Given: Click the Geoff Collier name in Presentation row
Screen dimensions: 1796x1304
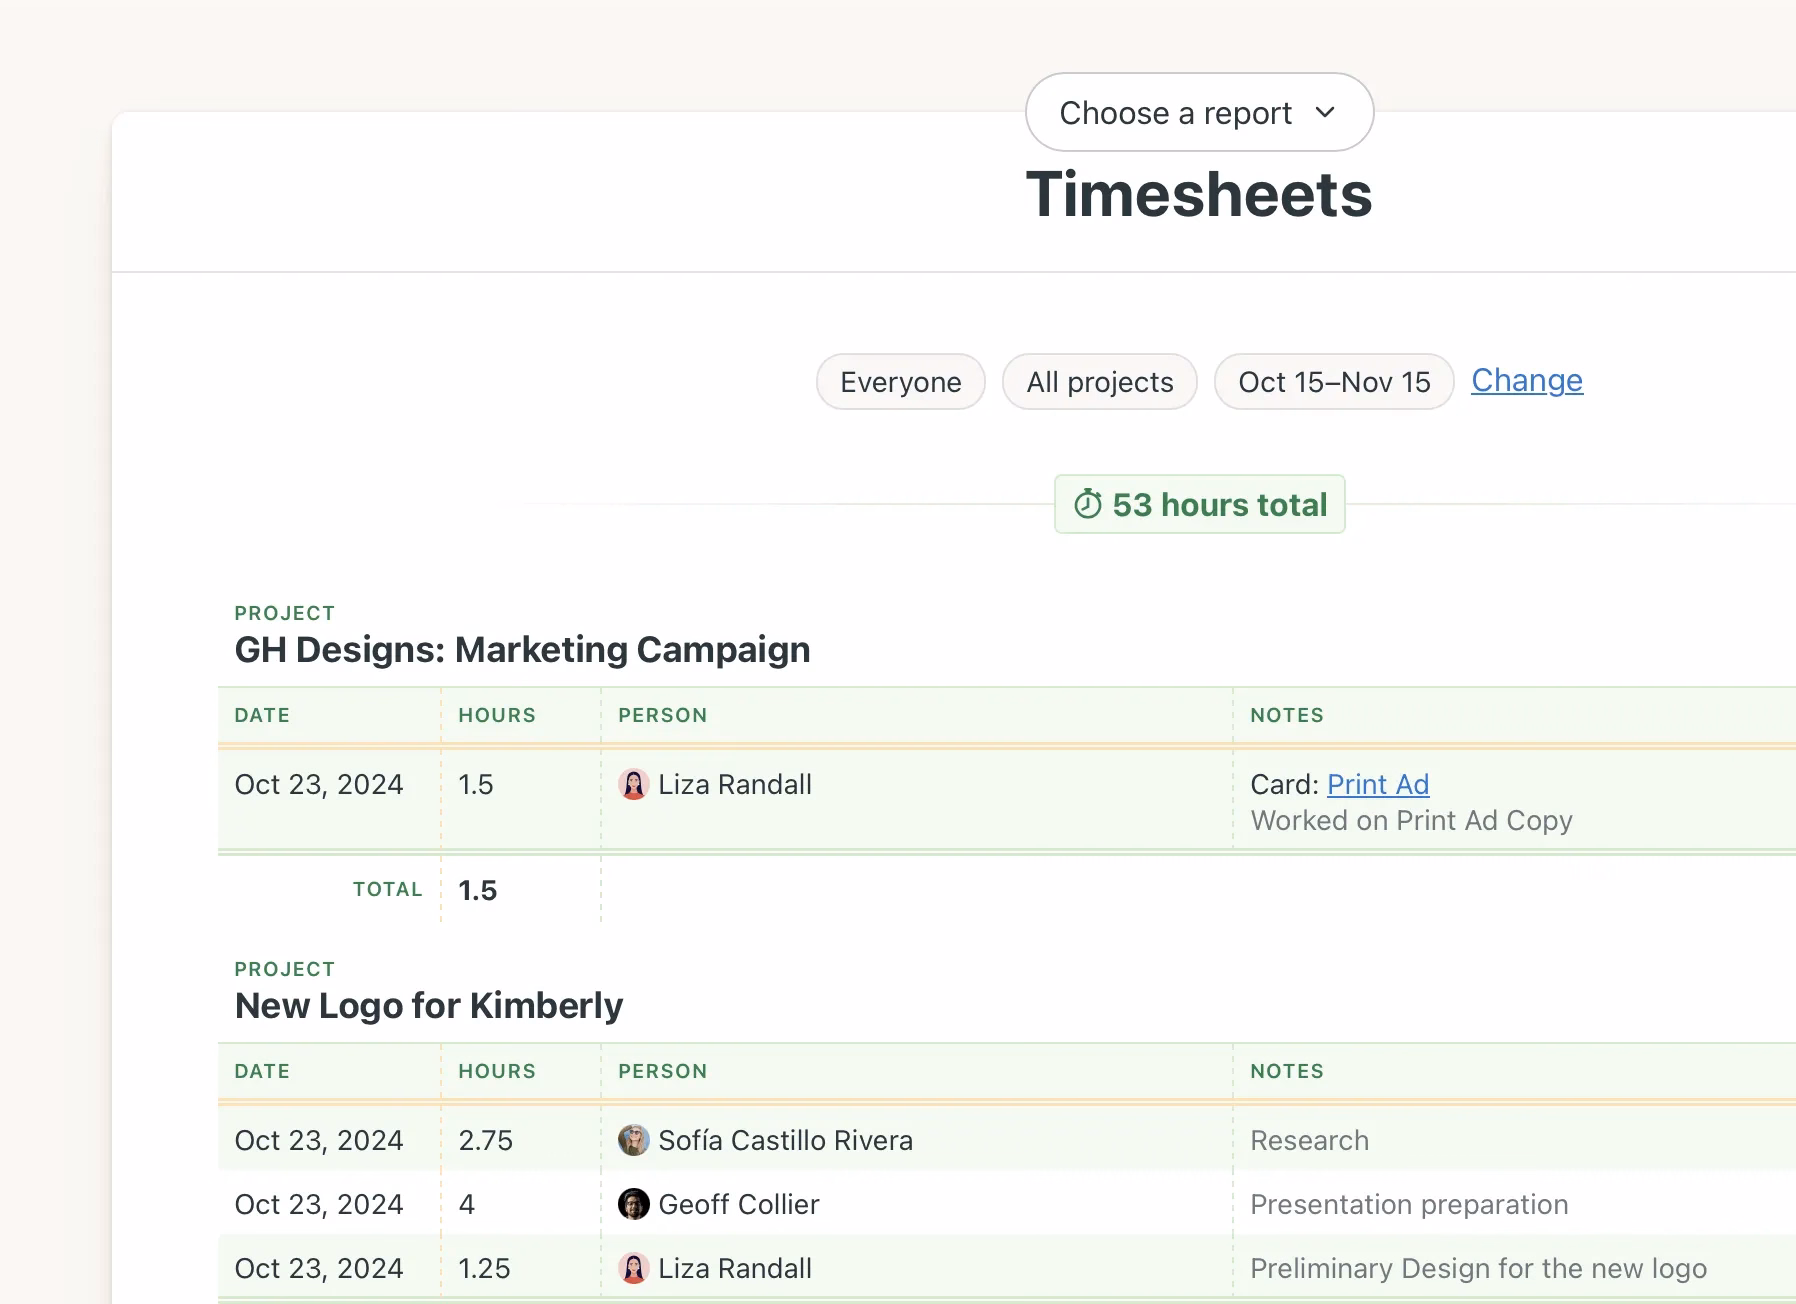Looking at the screenshot, I should (x=738, y=1205).
